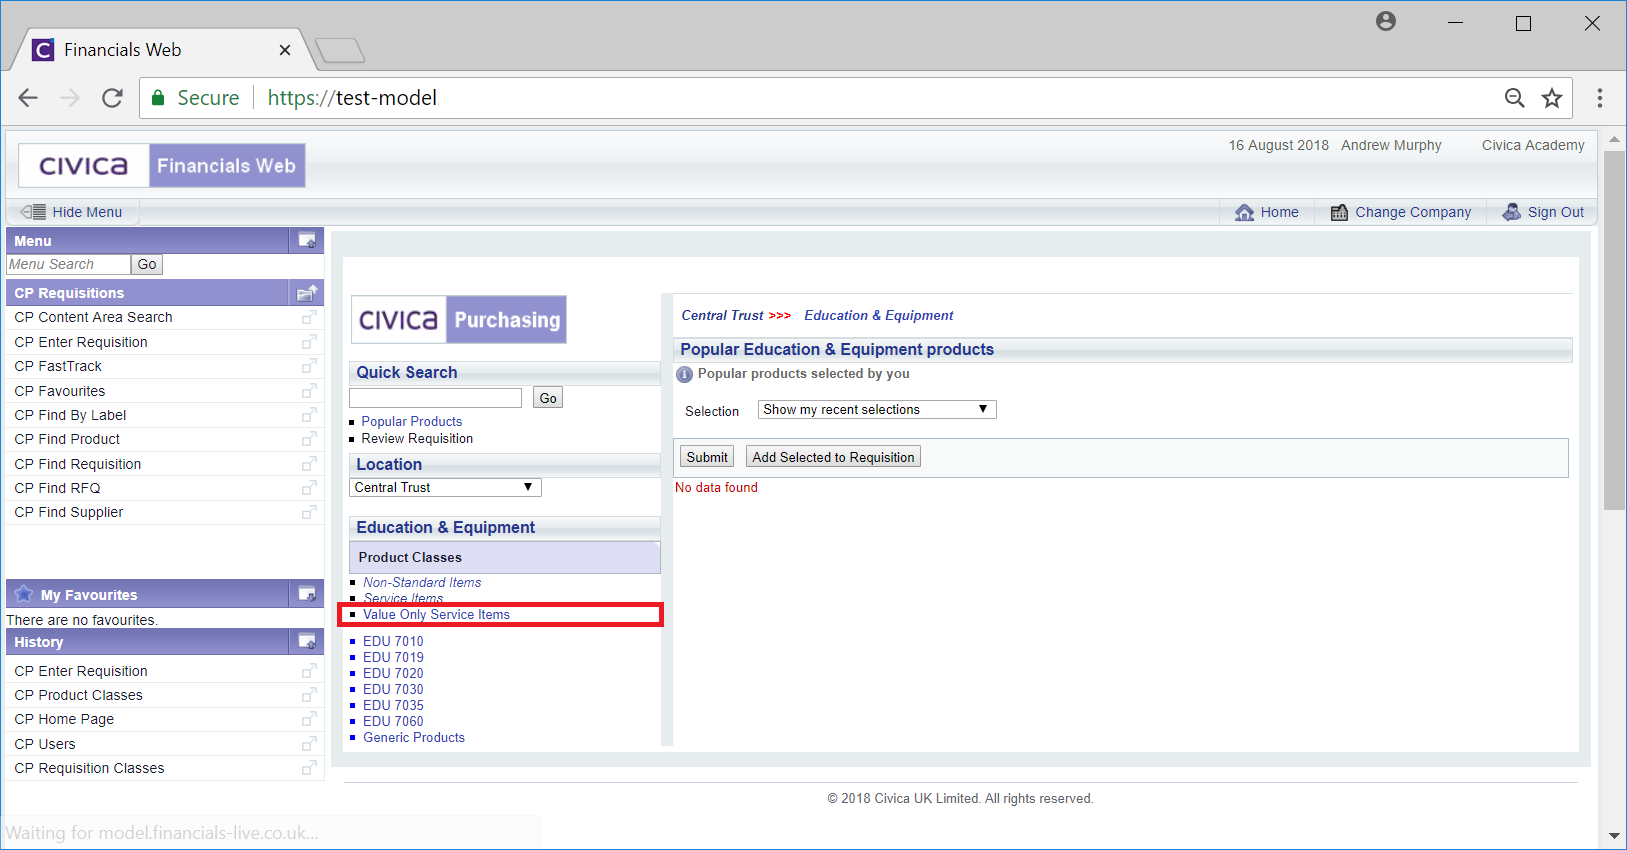The image size is (1627, 850).
Task: Click the Menu Search Go button
Action: (x=147, y=264)
